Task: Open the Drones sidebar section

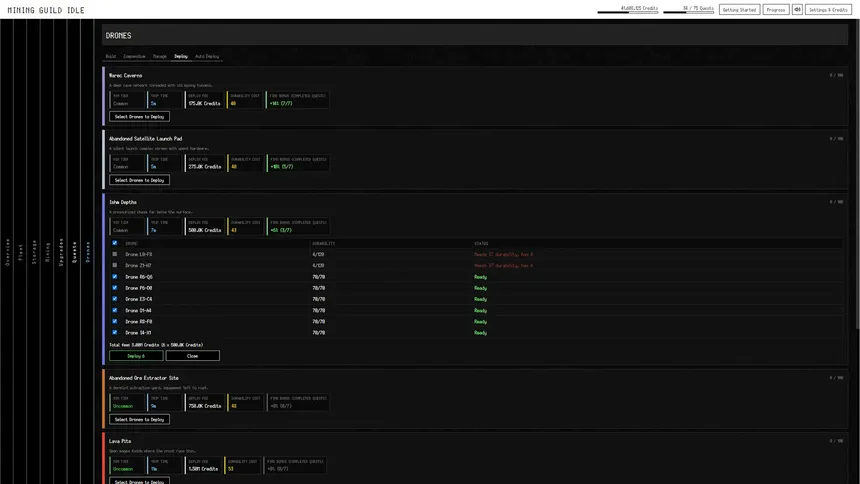Action: [x=88, y=252]
